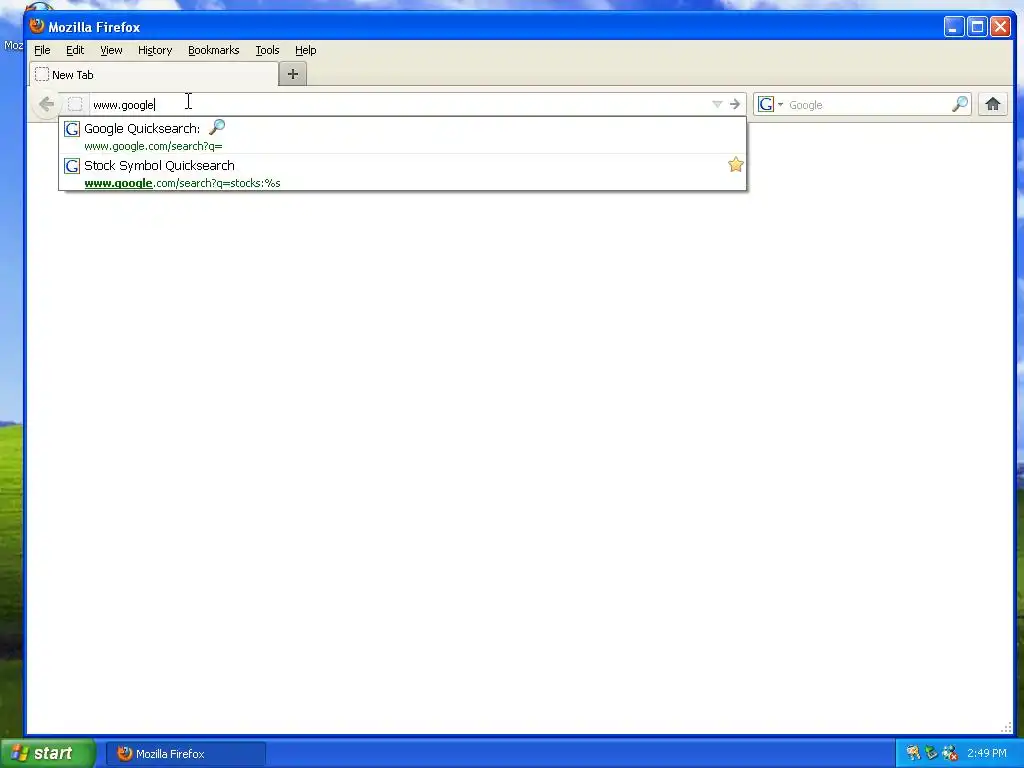Click magnifier icon next to Google Quicksearch
This screenshot has height=768, width=1024.
(217, 127)
